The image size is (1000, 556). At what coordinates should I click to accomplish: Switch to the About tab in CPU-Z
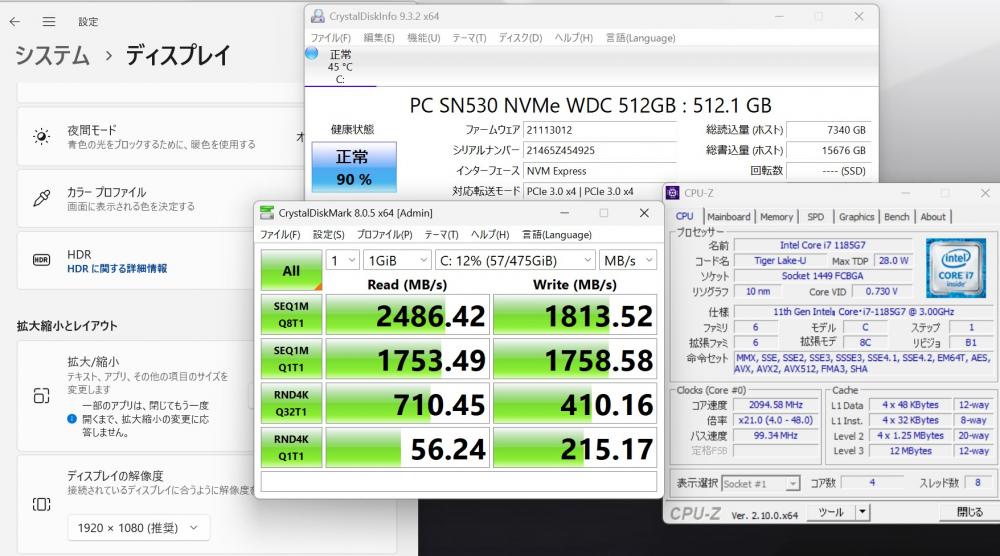pyautogui.click(x=933, y=217)
